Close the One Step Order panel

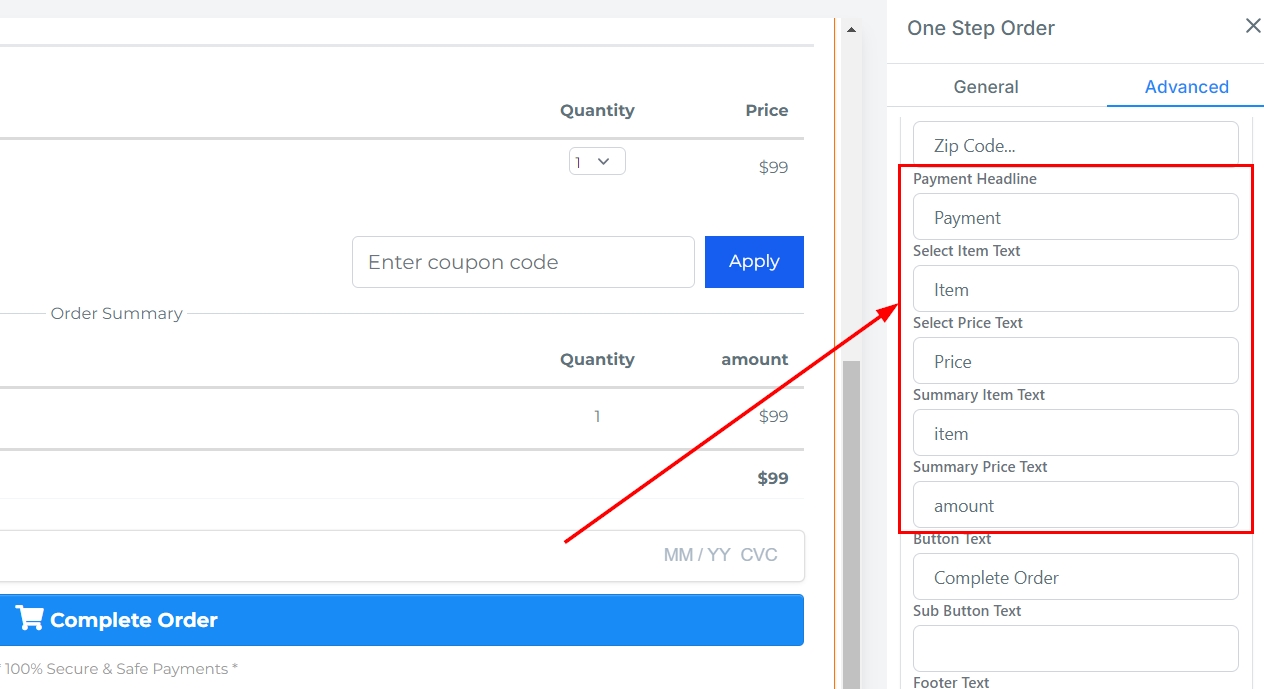tap(1252, 26)
